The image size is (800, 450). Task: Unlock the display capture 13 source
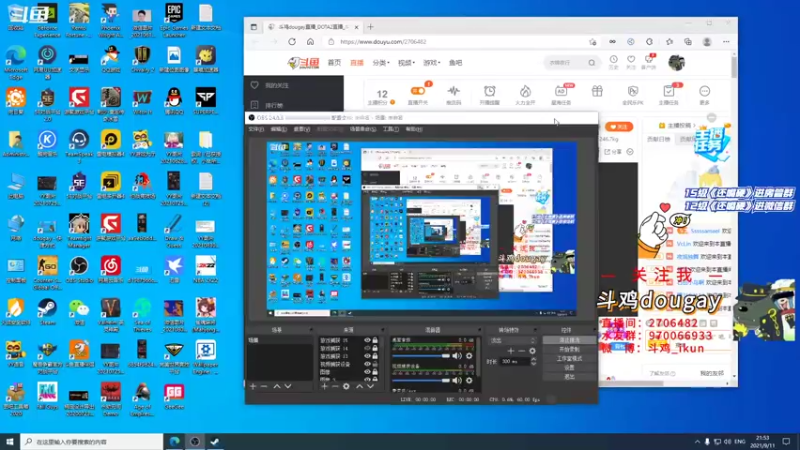(375, 356)
